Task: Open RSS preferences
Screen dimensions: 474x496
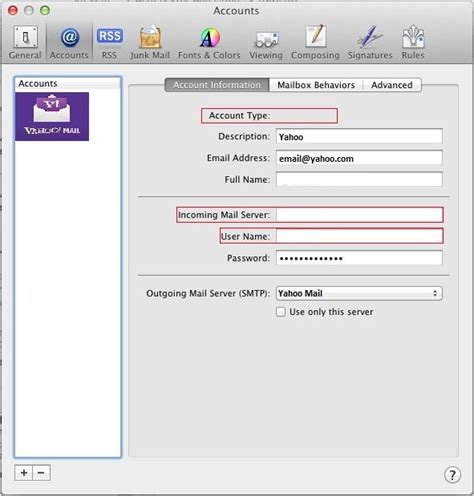Action: click(x=109, y=43)
